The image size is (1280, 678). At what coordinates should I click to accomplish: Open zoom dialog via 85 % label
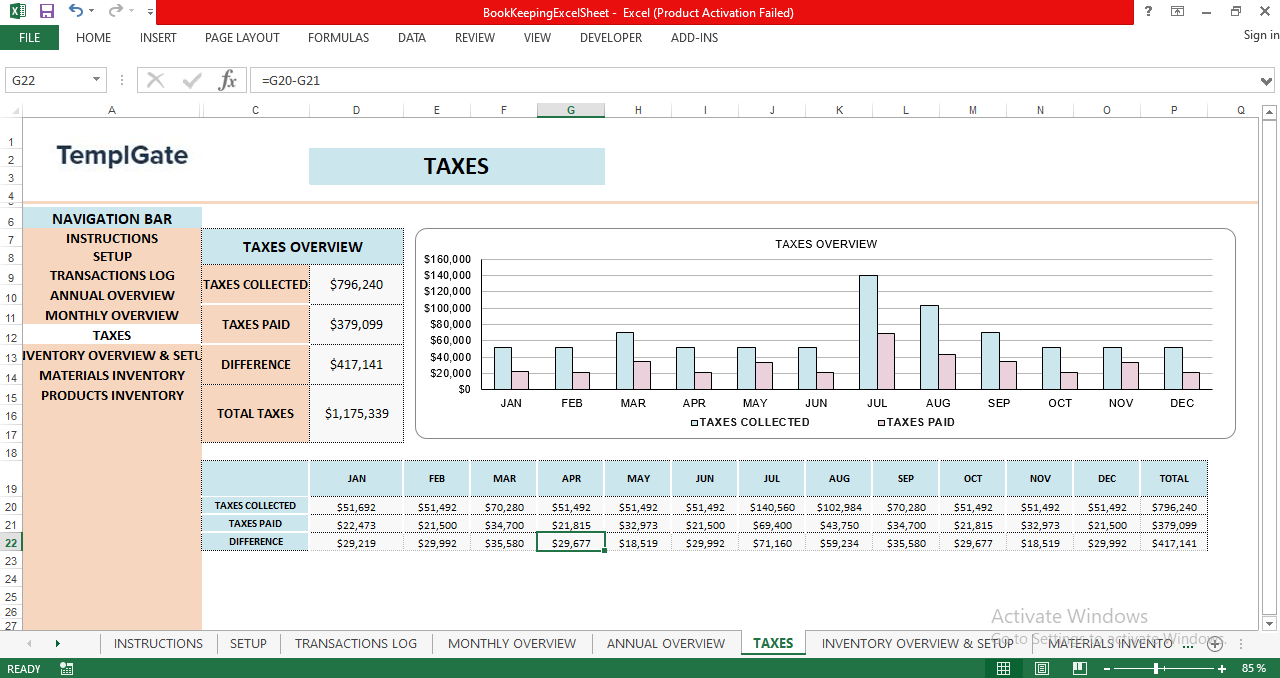[1254, 668]
